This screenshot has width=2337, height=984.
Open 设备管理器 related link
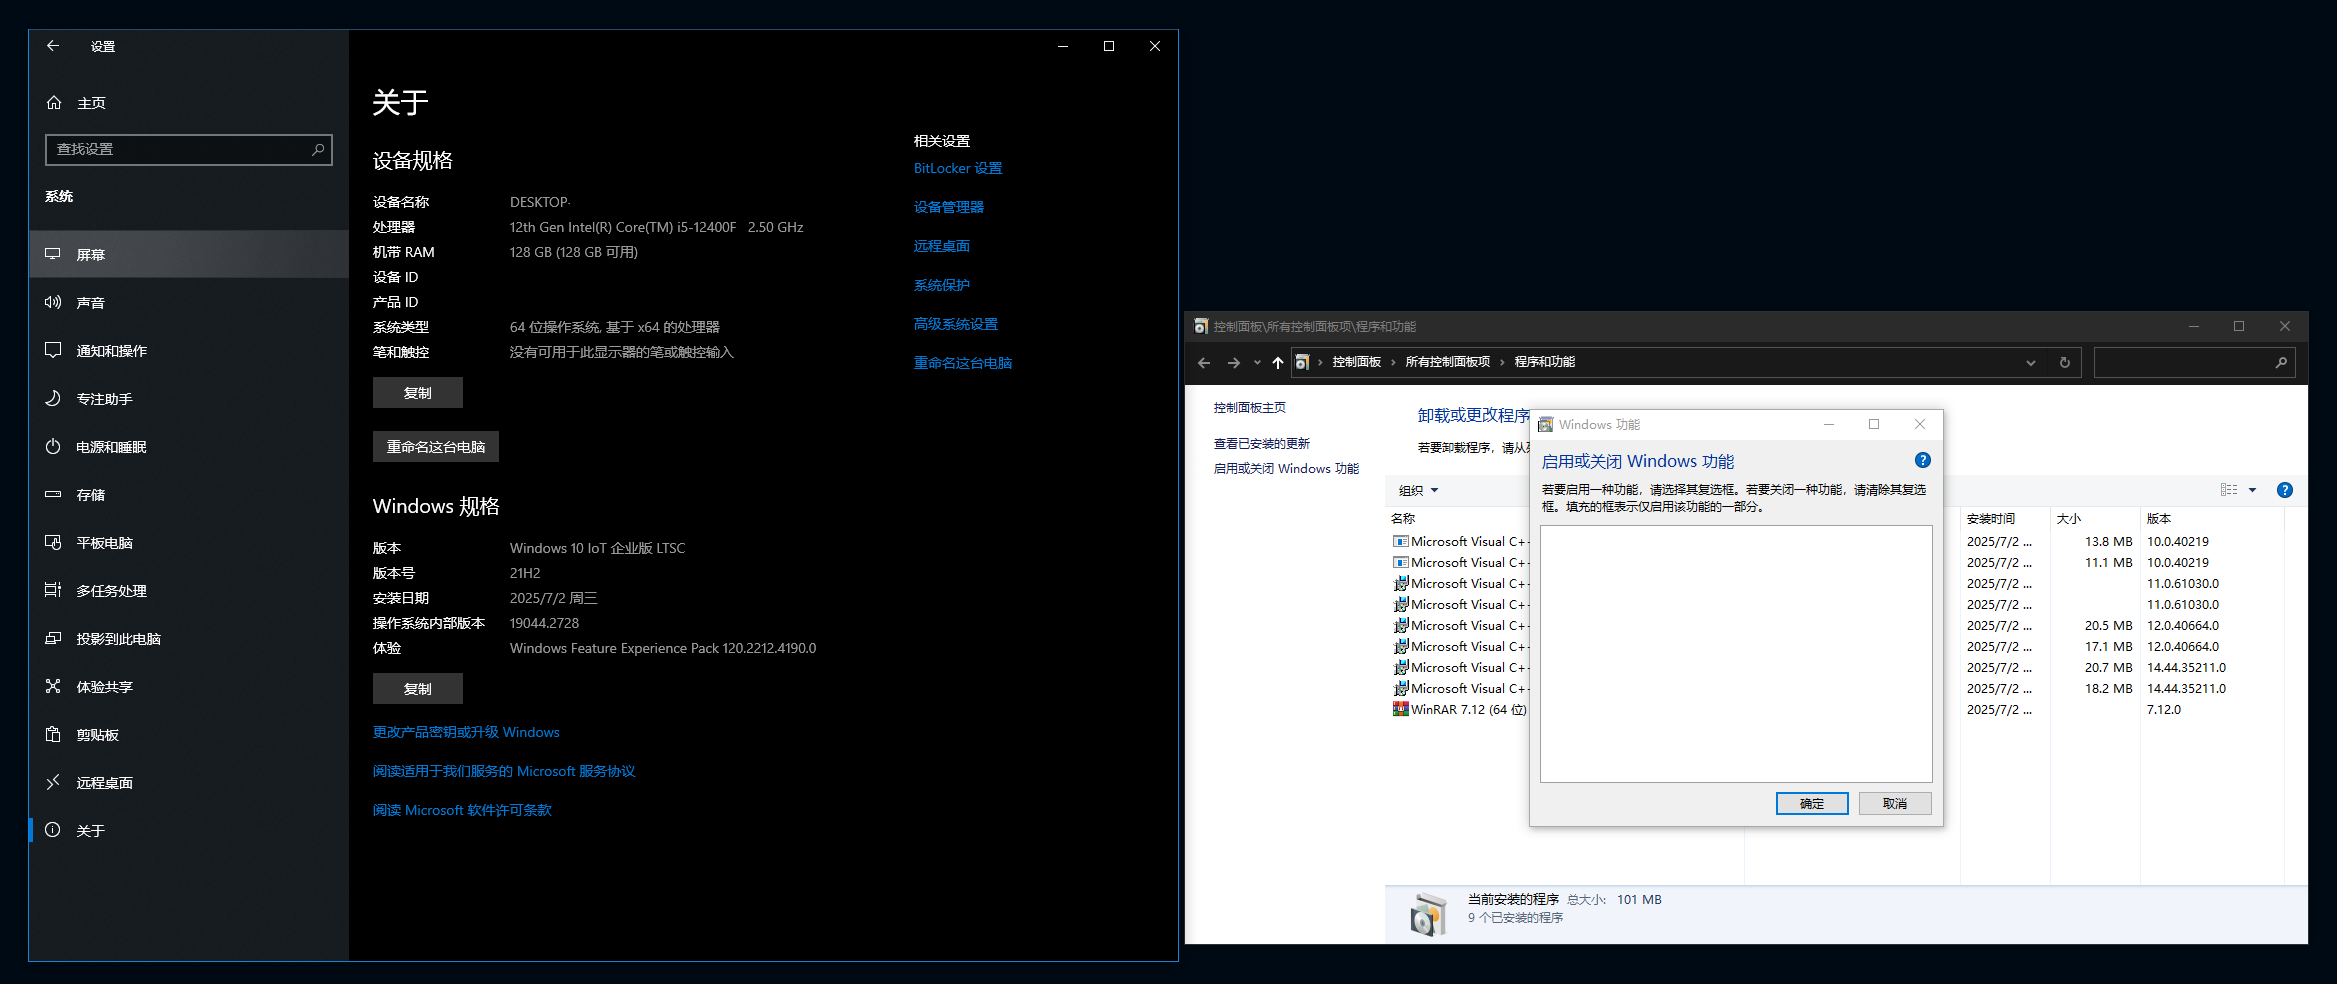pyautogui.click(x=949, y=207)
